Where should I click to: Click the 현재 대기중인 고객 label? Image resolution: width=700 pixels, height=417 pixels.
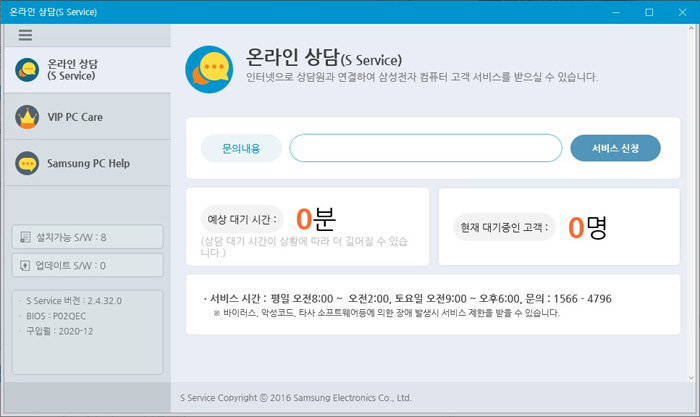[x=504, y=227]
